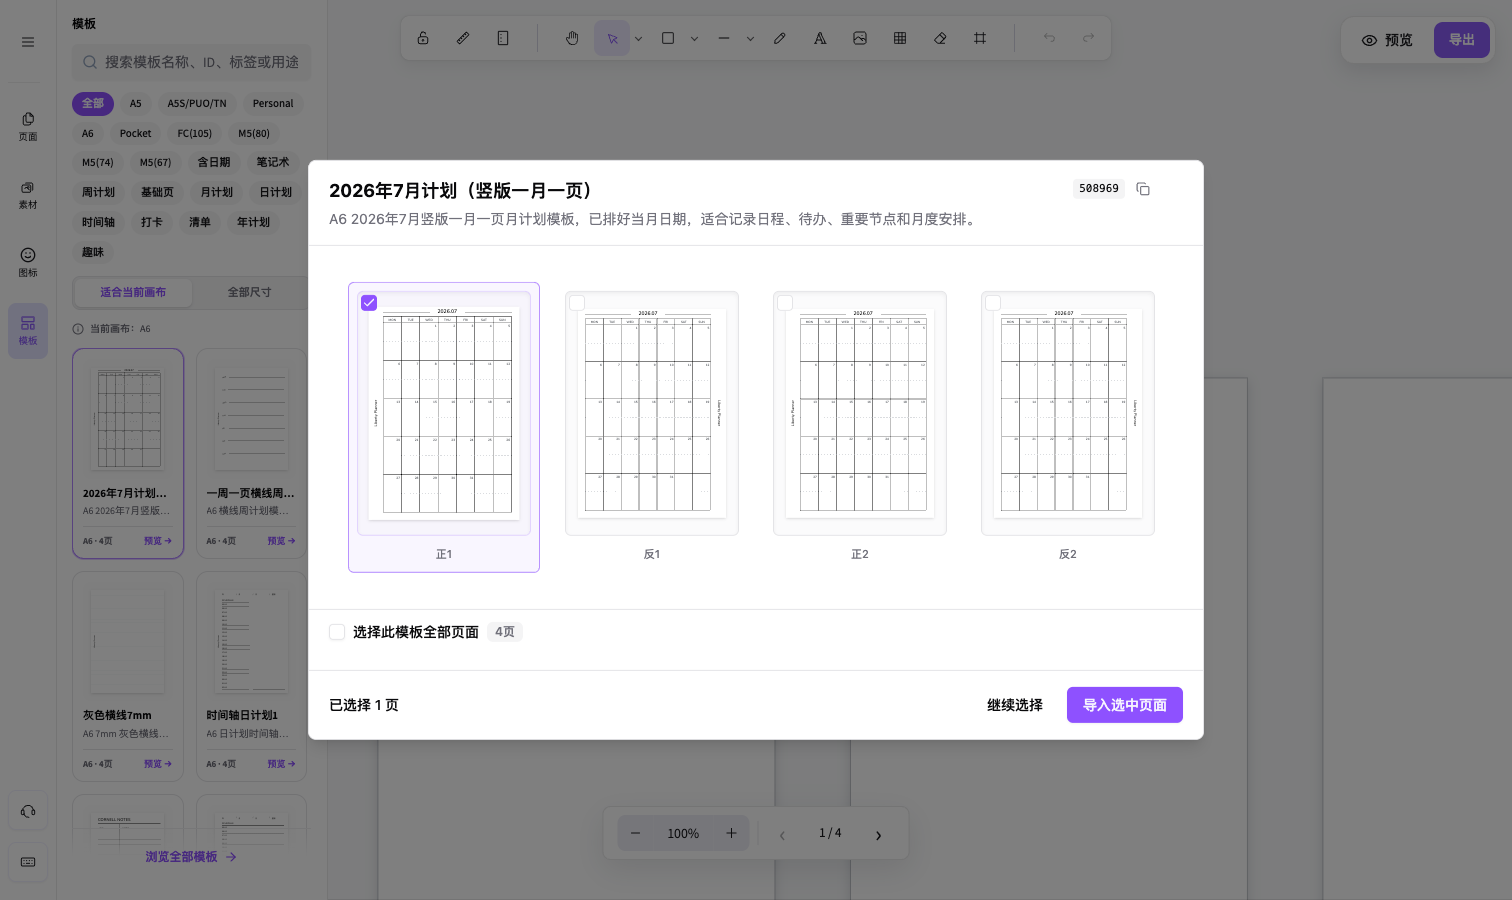Copy template ID 508969
Screen dimensions: 1512x900
point(1143,189)
